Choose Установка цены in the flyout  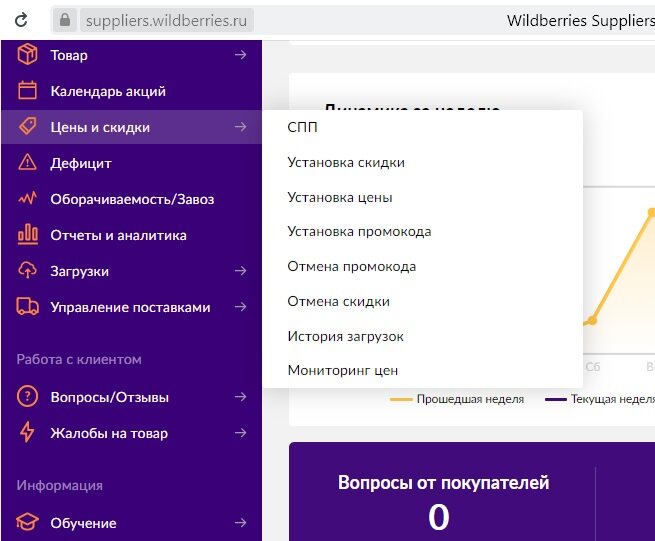click(x=340, y=197)
